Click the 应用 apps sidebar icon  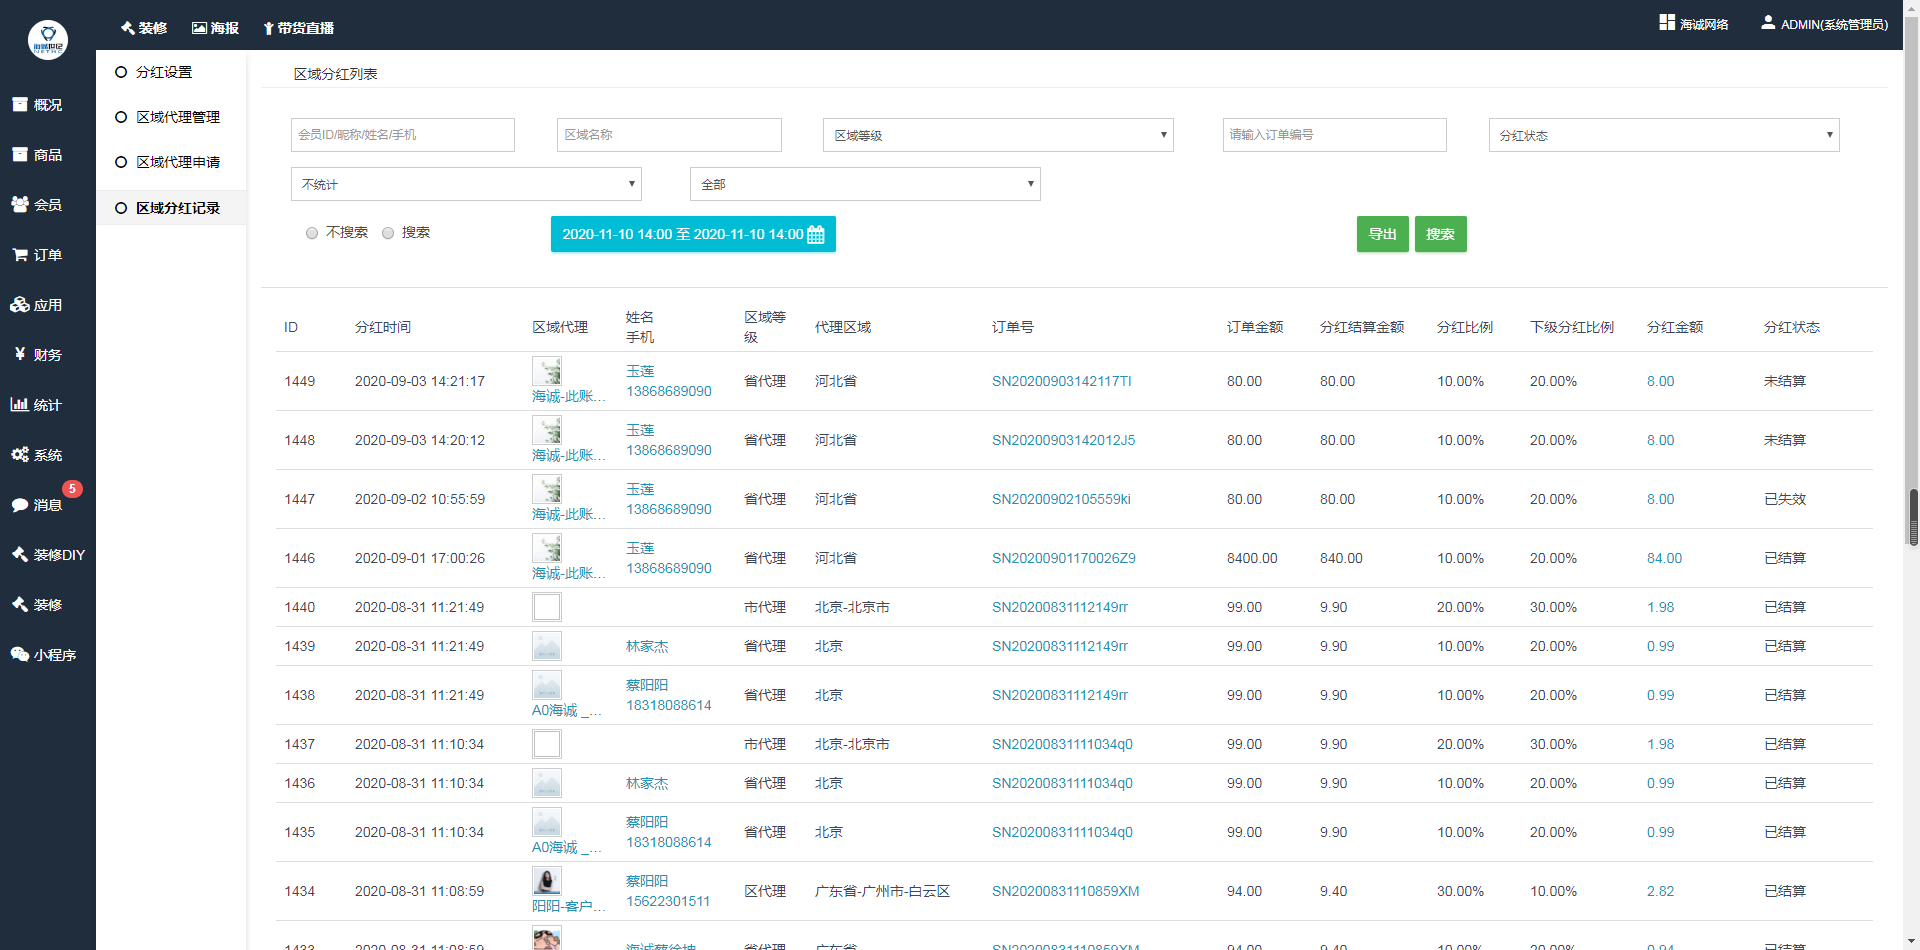tap(20, 305)
